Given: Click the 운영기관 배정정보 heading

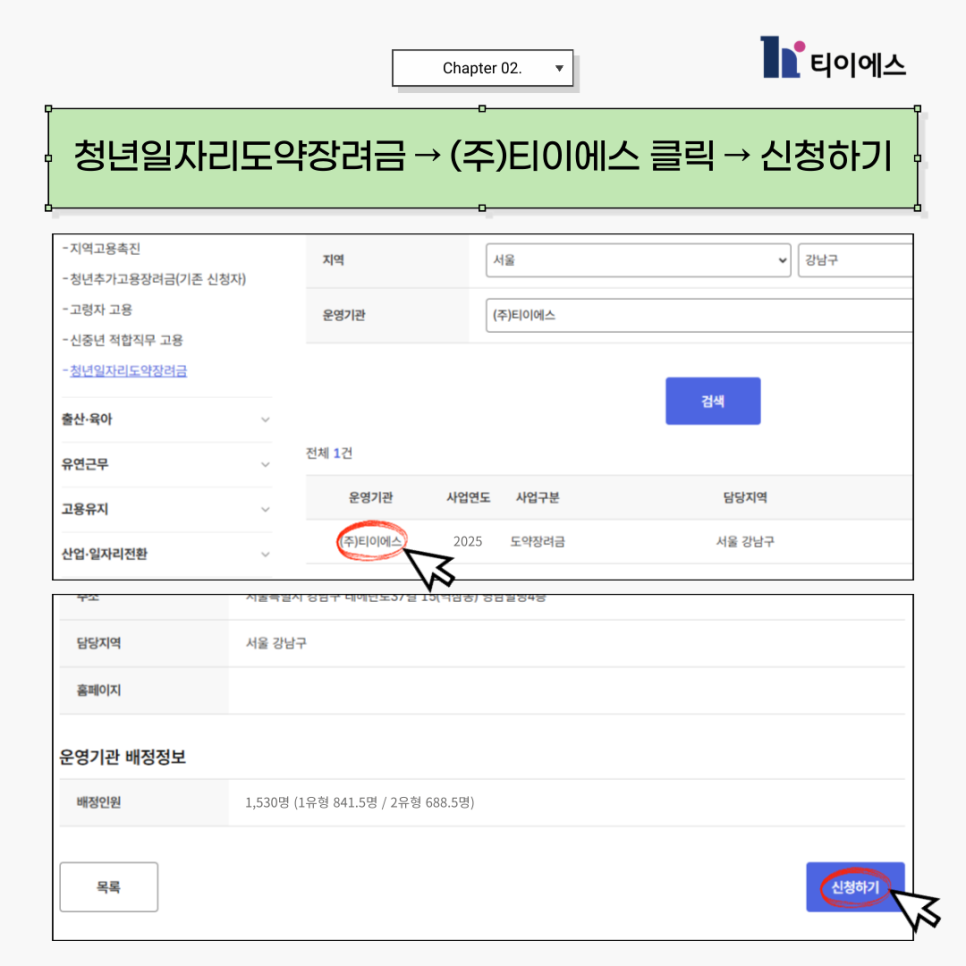Looking at the screenshot, I should click(123, 757).
